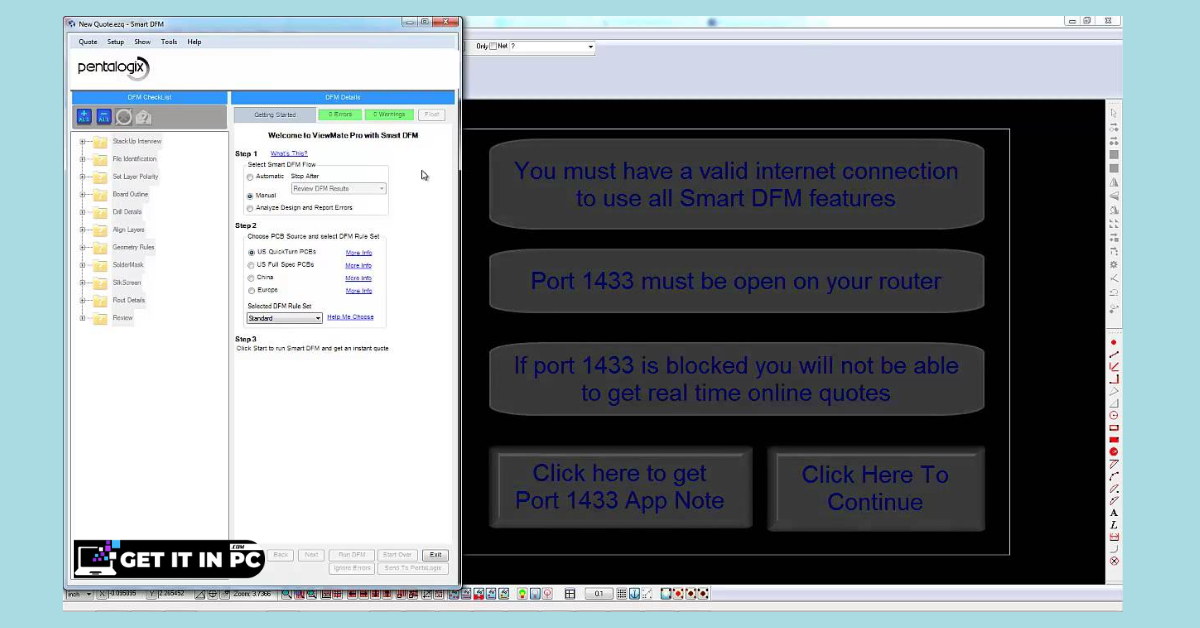1200x628 pixels.
Task: Expand the Geometry Rules tree node
Action: coord(83,248)
